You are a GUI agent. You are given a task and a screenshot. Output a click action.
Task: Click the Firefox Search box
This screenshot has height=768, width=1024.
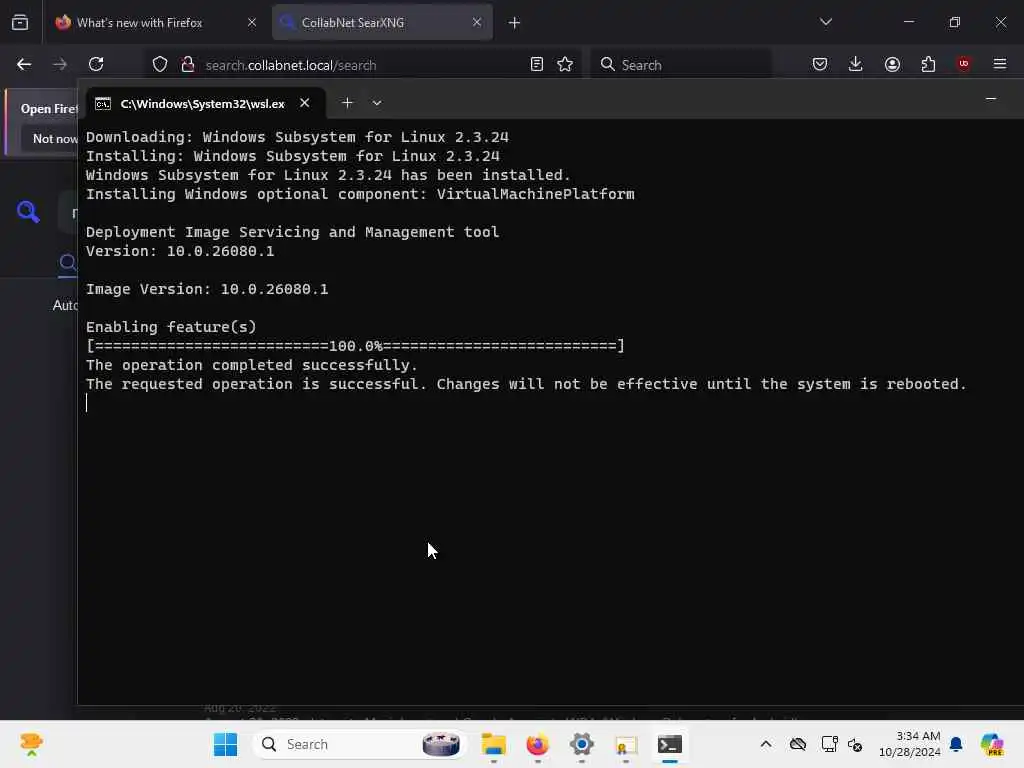[680, 65]
